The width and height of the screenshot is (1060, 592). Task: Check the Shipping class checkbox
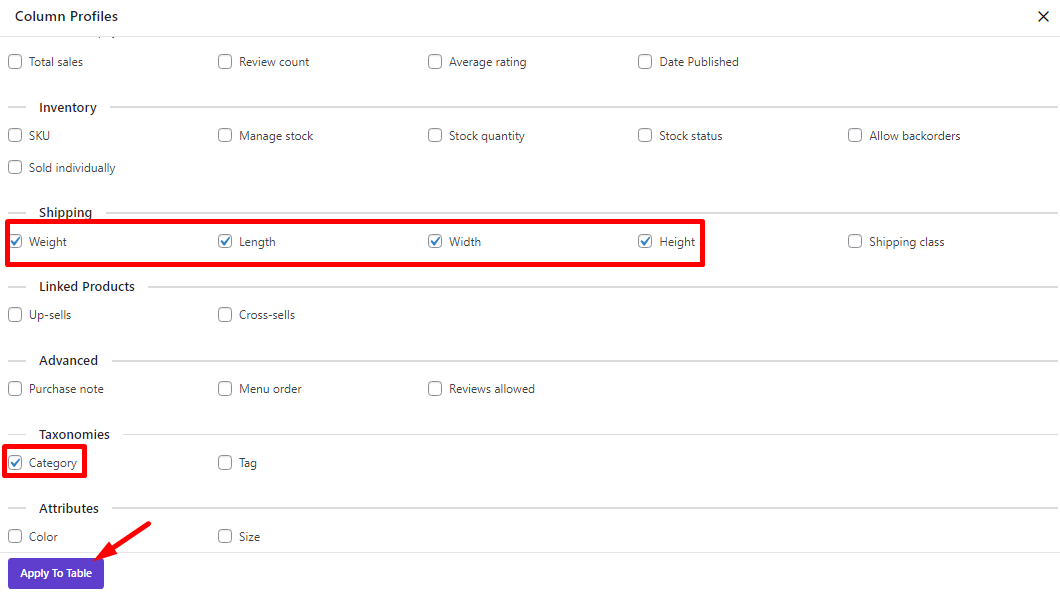pyautogui.click(x=855, y=241)
